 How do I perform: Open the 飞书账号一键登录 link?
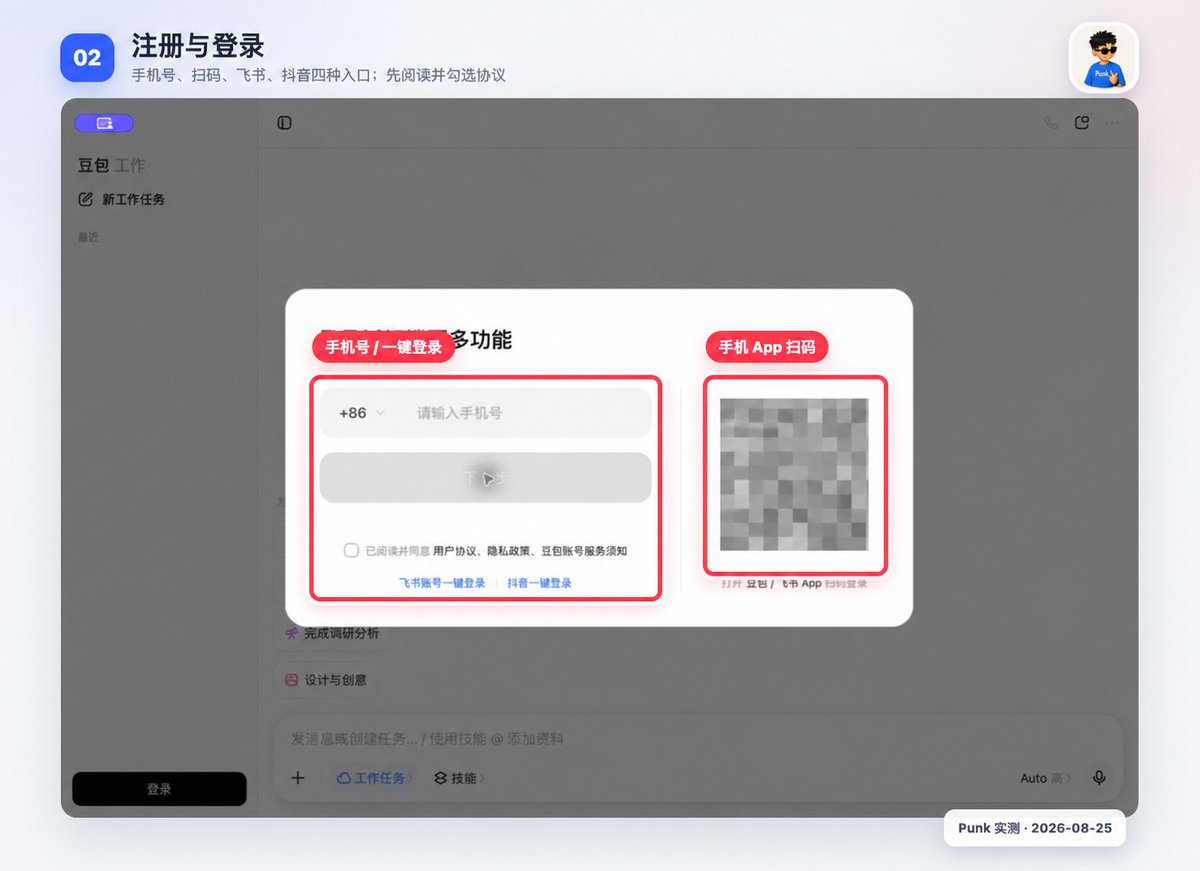pos(442,583)
